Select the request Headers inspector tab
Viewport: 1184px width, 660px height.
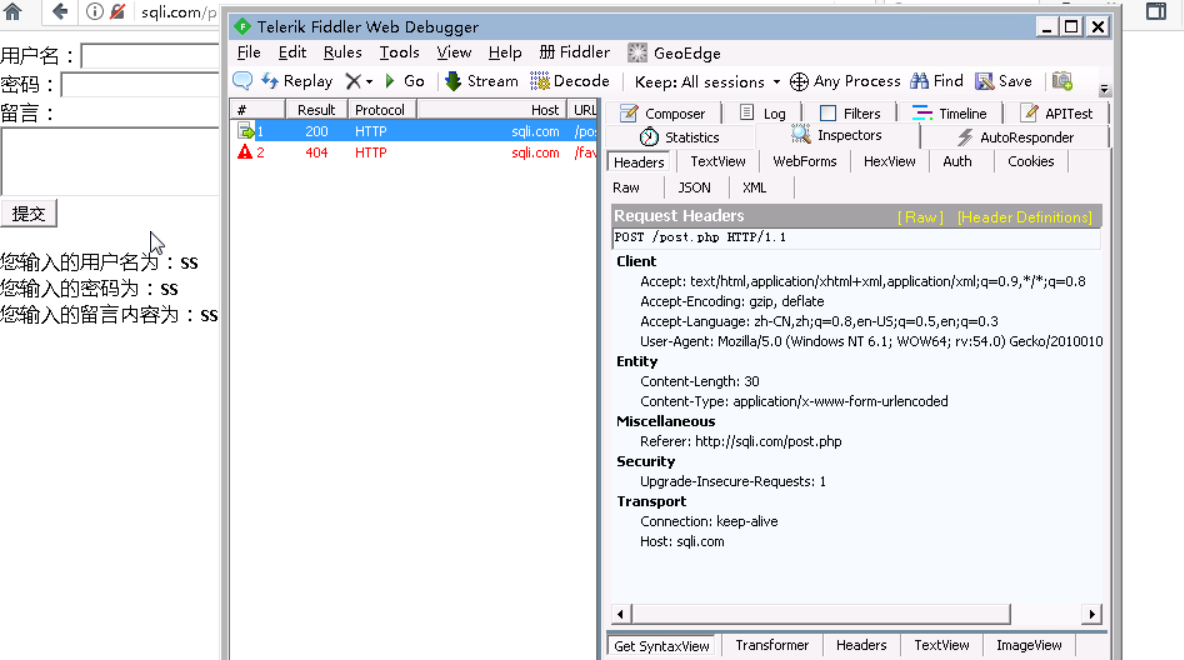639,162
